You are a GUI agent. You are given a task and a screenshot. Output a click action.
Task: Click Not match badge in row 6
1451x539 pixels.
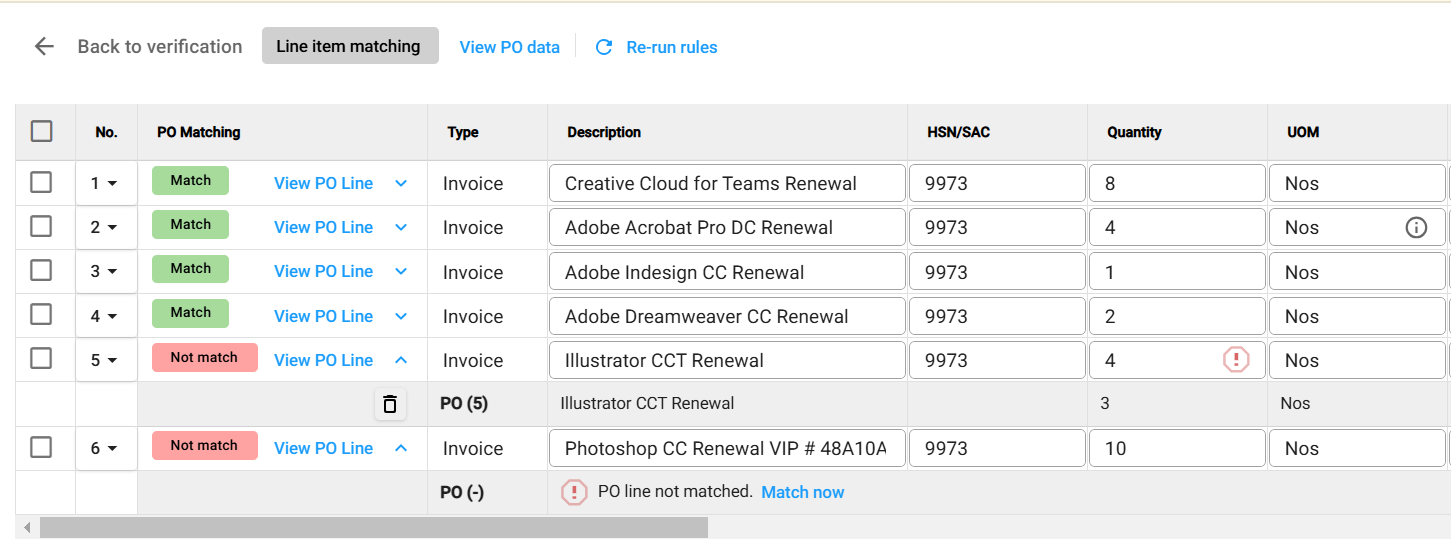click(204, 445)
